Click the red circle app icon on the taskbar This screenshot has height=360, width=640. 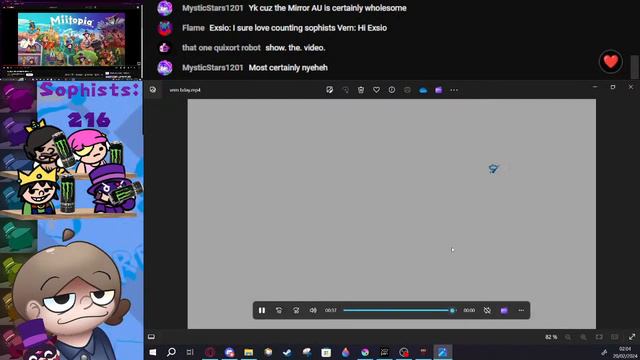tap(210, 352)
